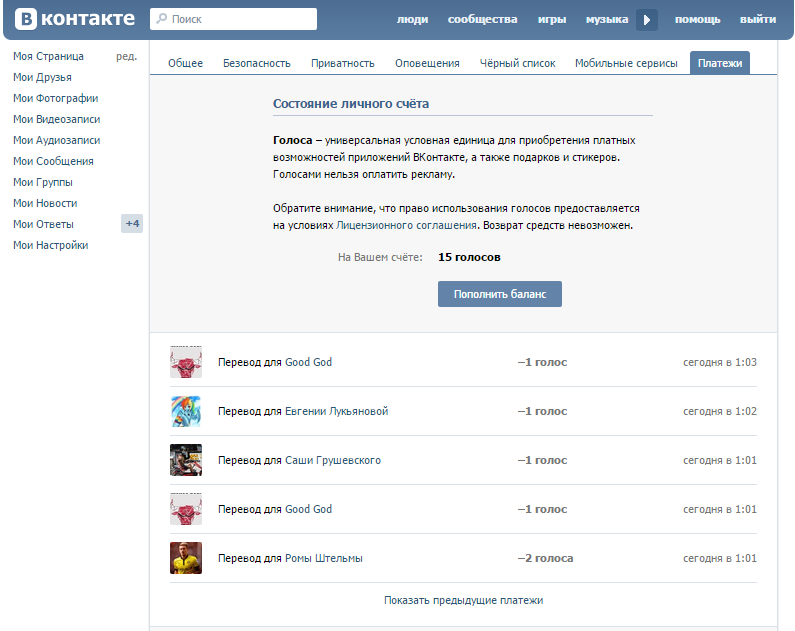Open Good God link in 1:01 transfer
The width and height of the screenshot is (795, 631).
[x=308, y=509]
